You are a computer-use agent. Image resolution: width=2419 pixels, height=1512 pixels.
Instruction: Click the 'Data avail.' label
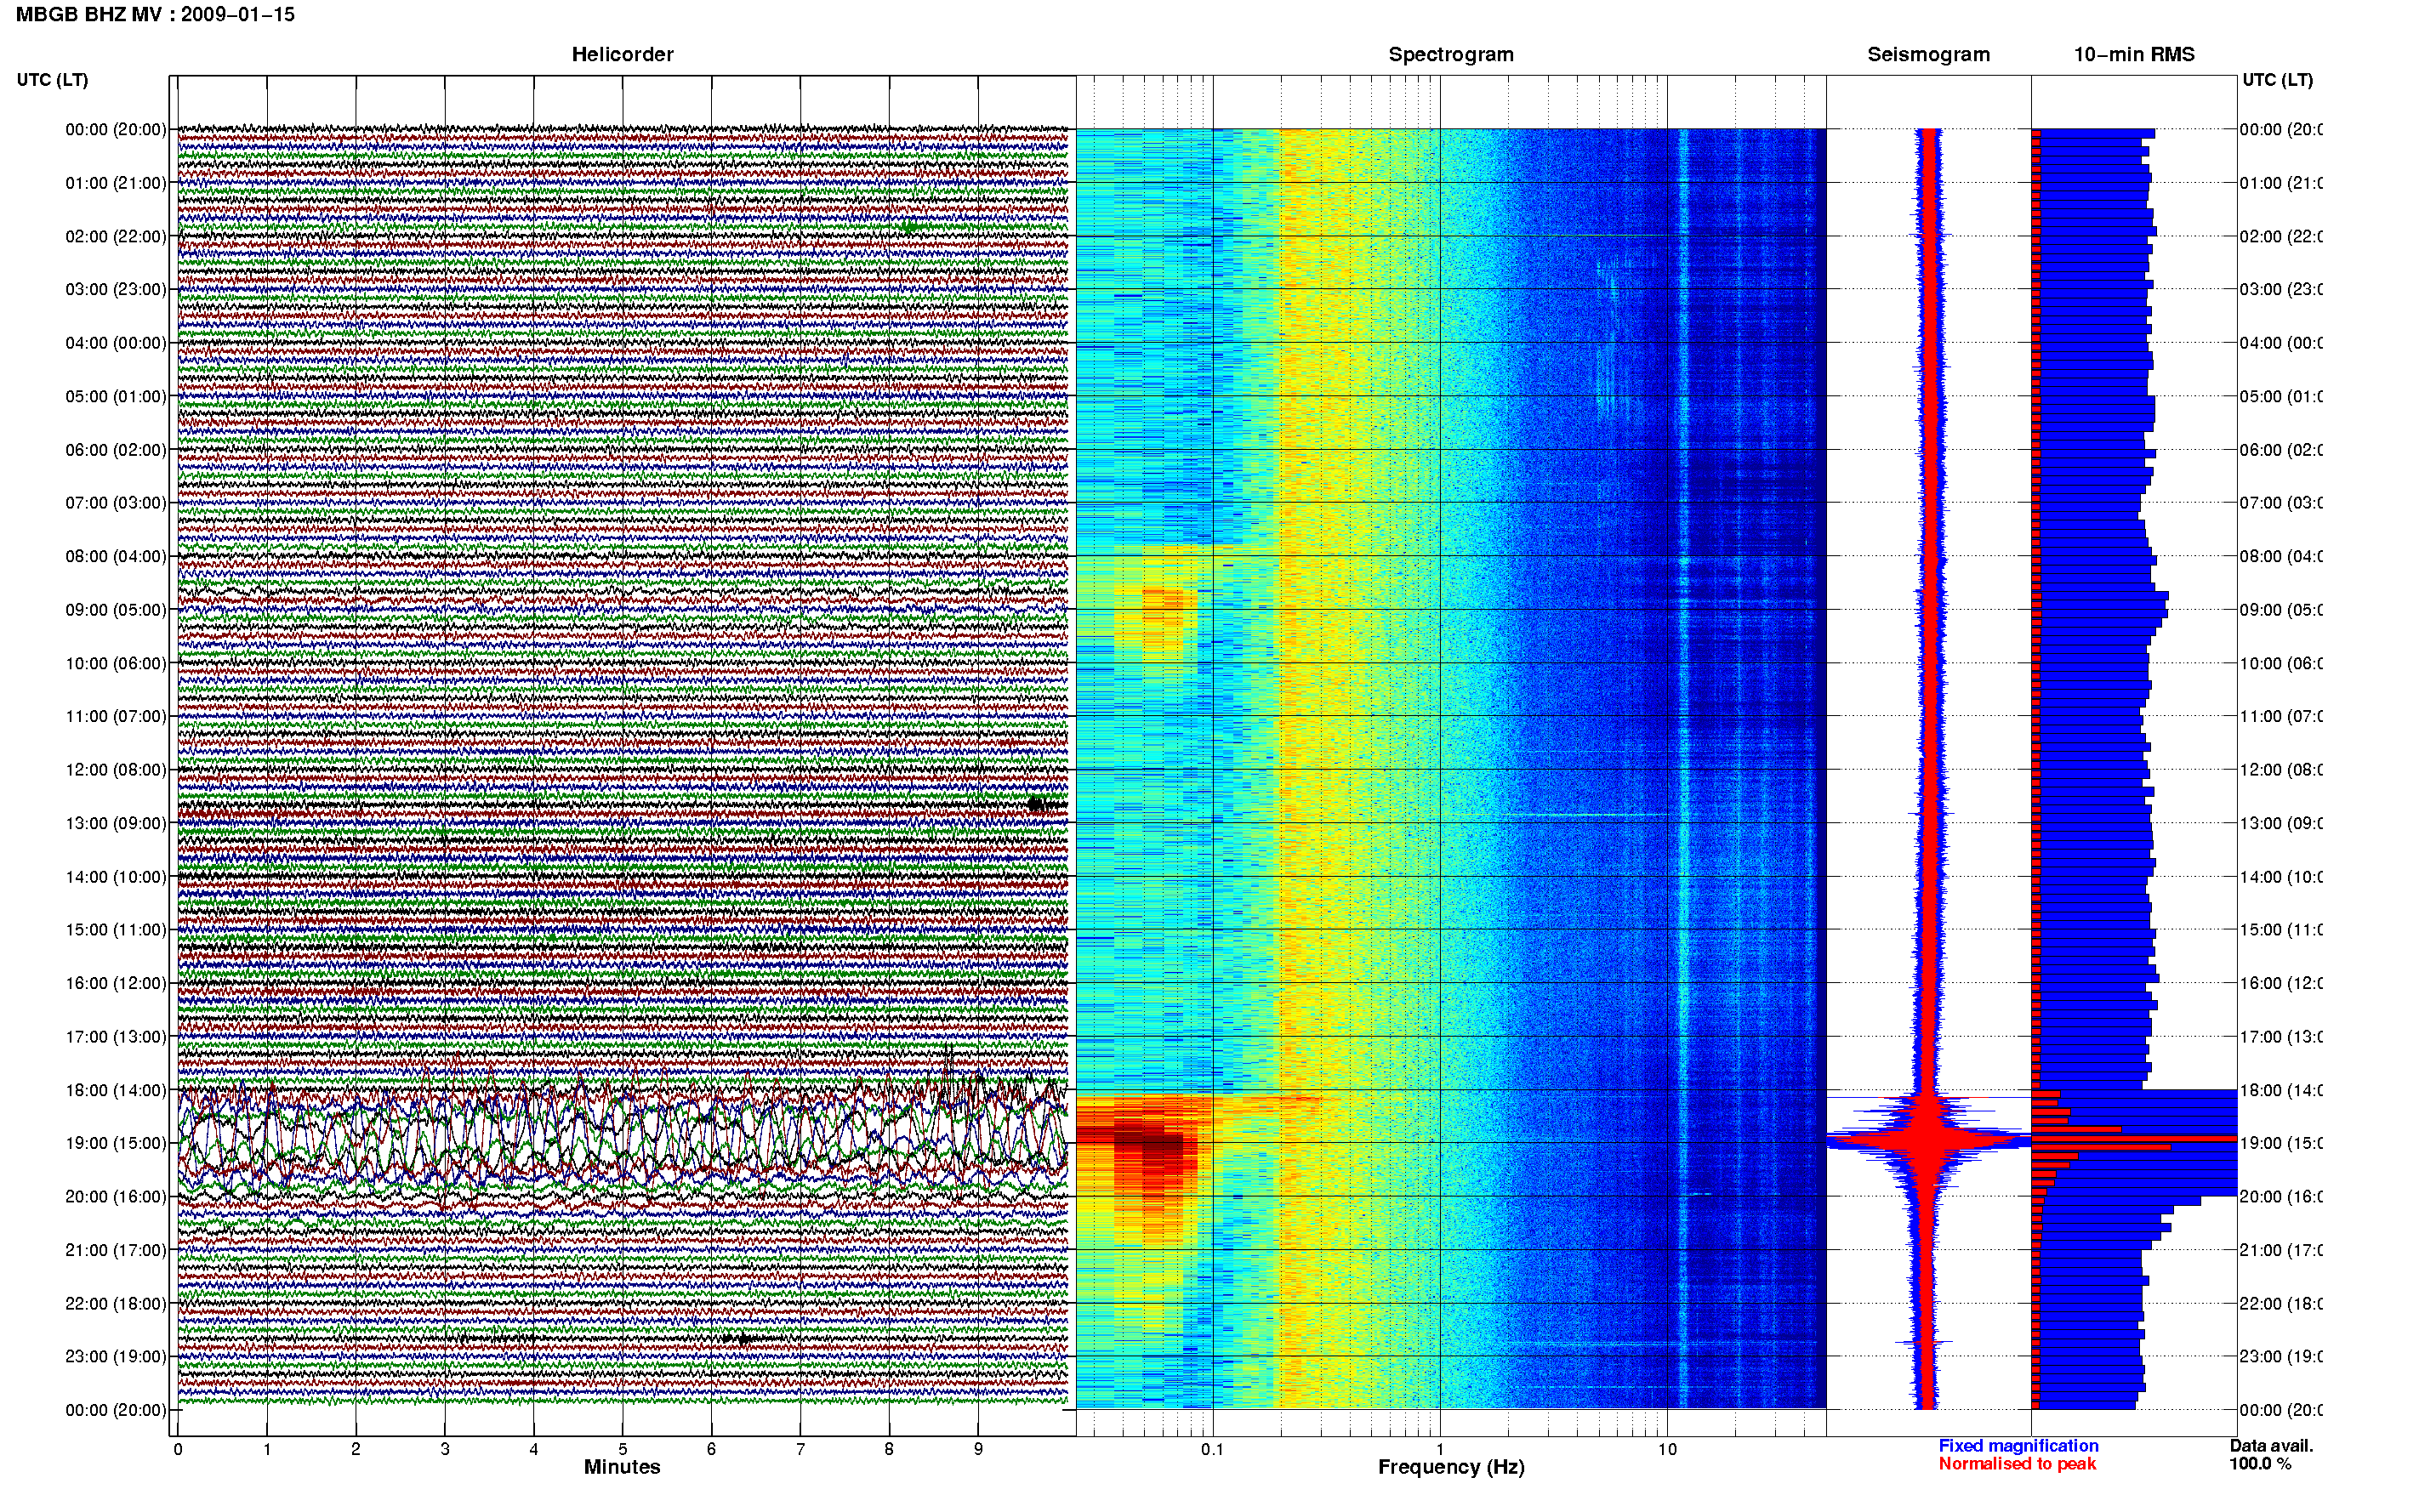2271,1446
